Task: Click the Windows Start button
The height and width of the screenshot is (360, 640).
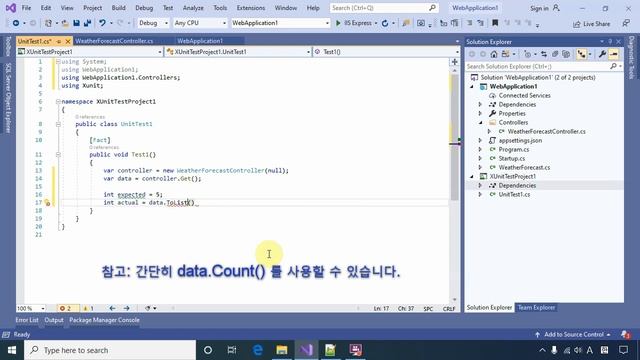Action: tap(12, 350)
